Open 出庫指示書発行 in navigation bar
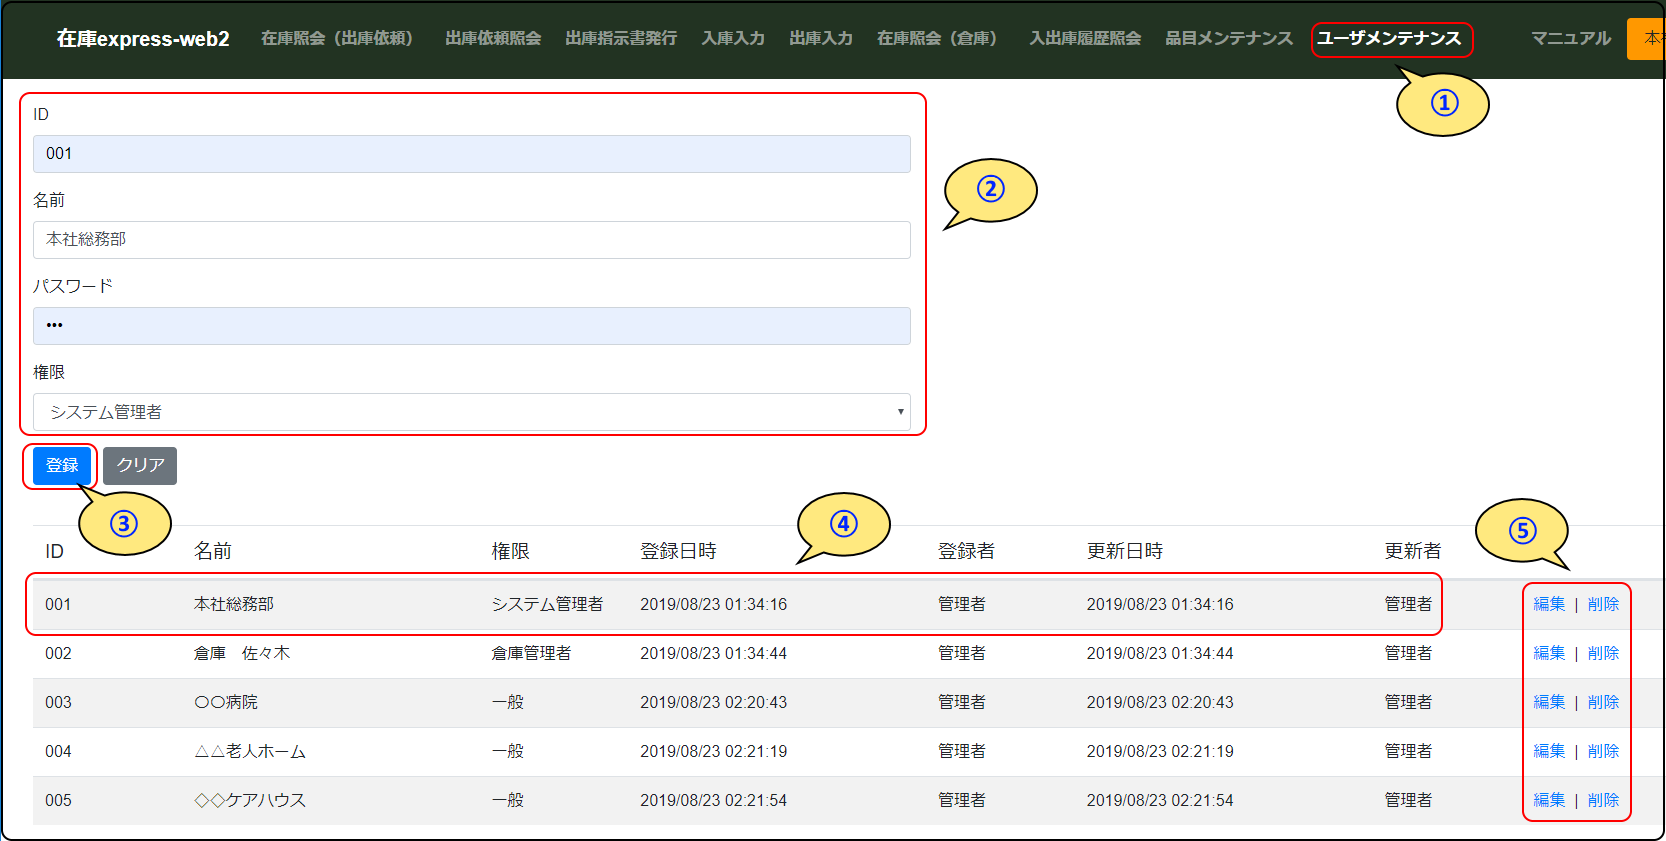Viewport: 1666px width, 841px height. pyautogui.click(x=620, y=39)
